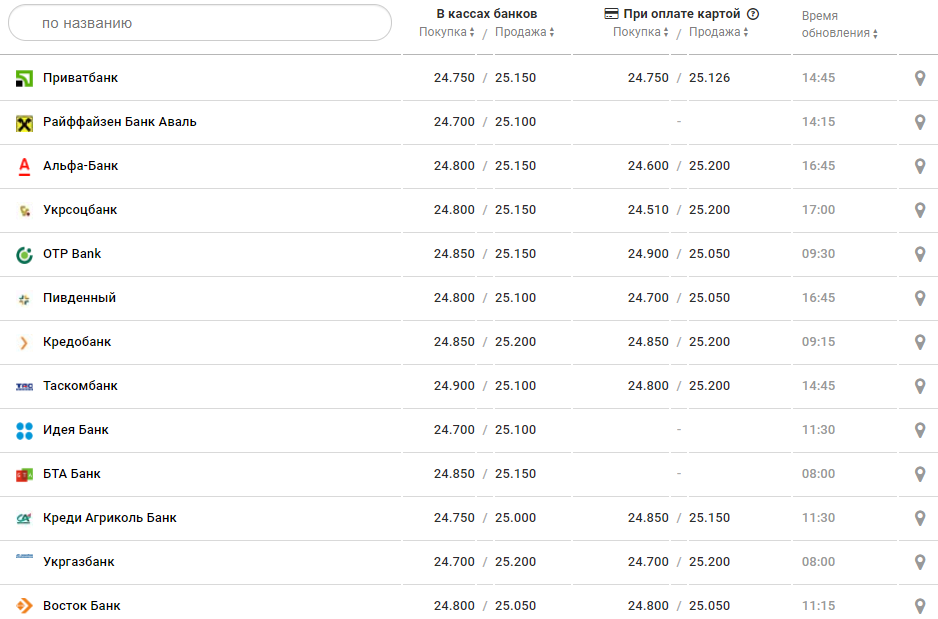Sort by cash desk Покупка rate
Screen dimensions: 938x619
click(447, 32)
